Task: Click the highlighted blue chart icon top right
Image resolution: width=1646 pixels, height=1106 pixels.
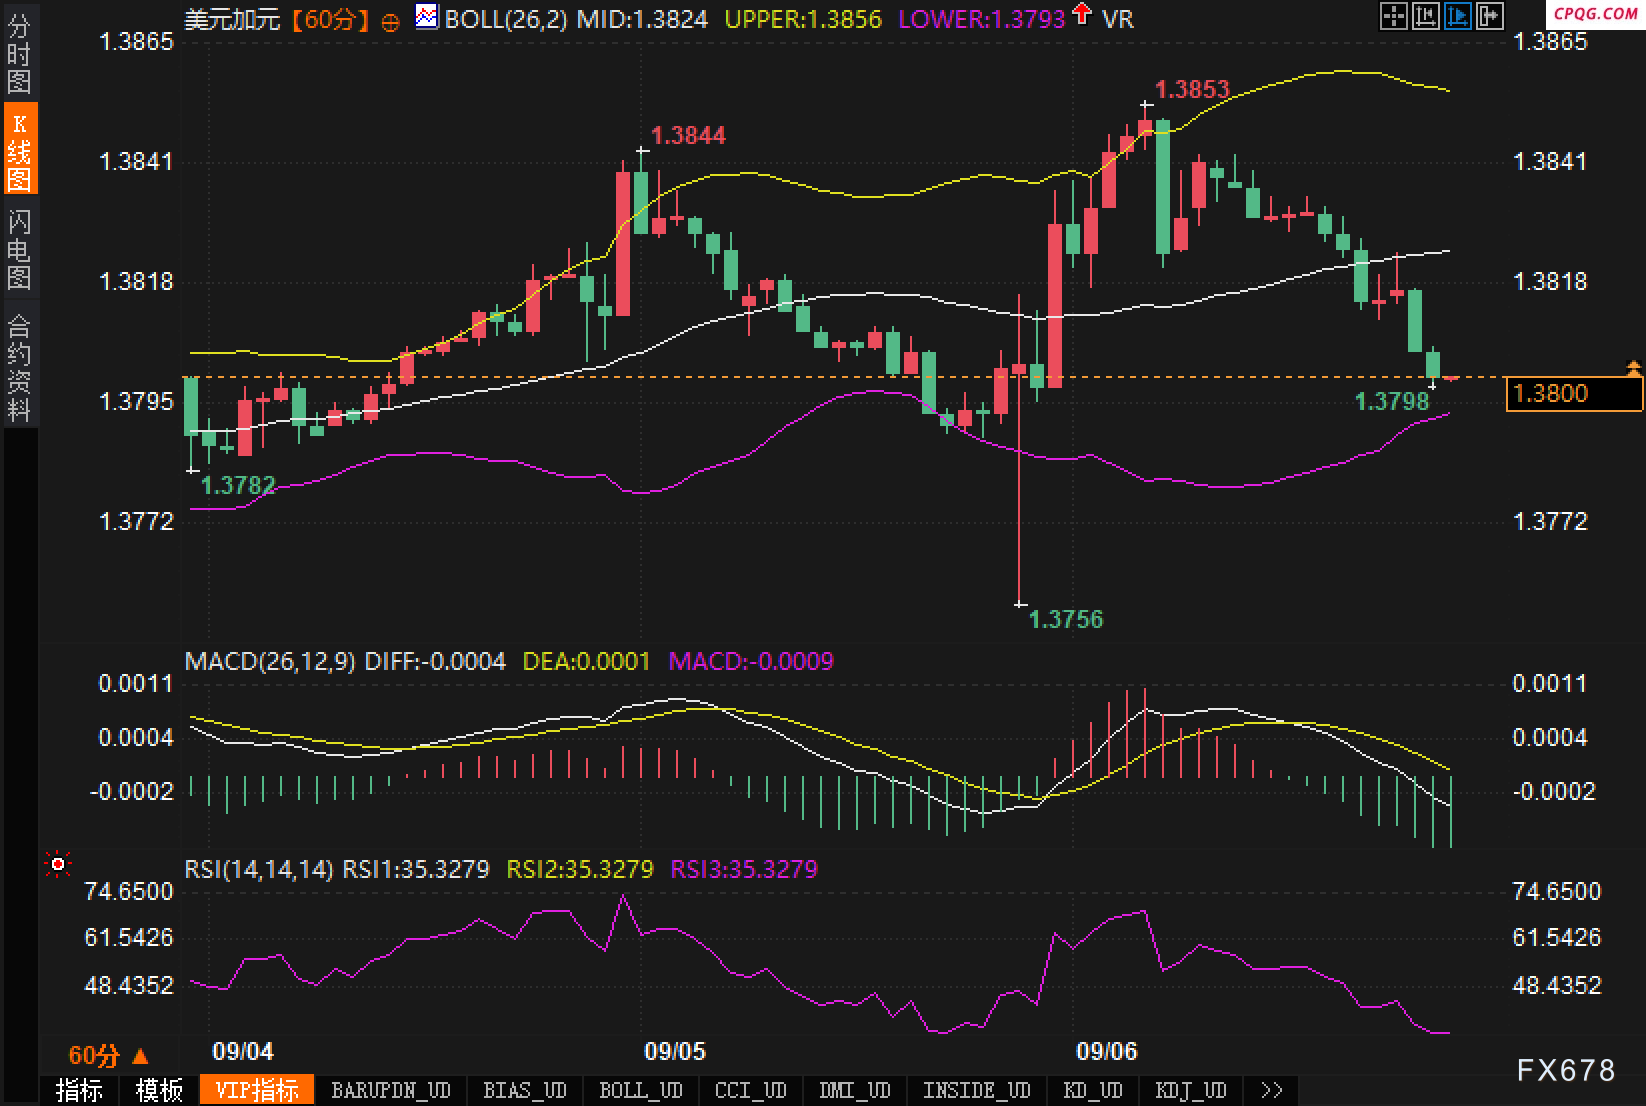Action: click(x=1457, y=15)
